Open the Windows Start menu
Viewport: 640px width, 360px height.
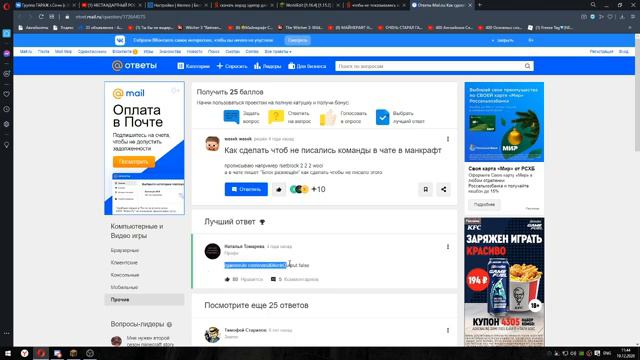7,353
